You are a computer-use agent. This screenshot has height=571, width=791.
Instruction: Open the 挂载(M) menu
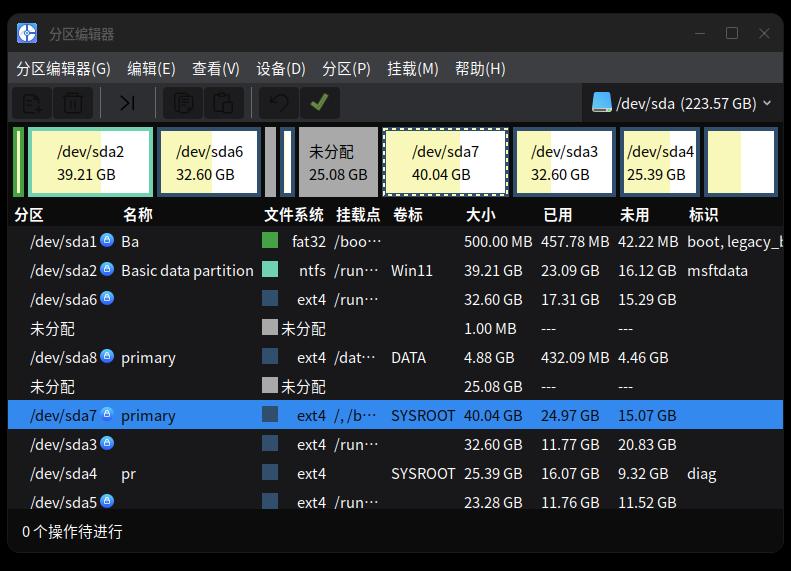click(413, 69)
